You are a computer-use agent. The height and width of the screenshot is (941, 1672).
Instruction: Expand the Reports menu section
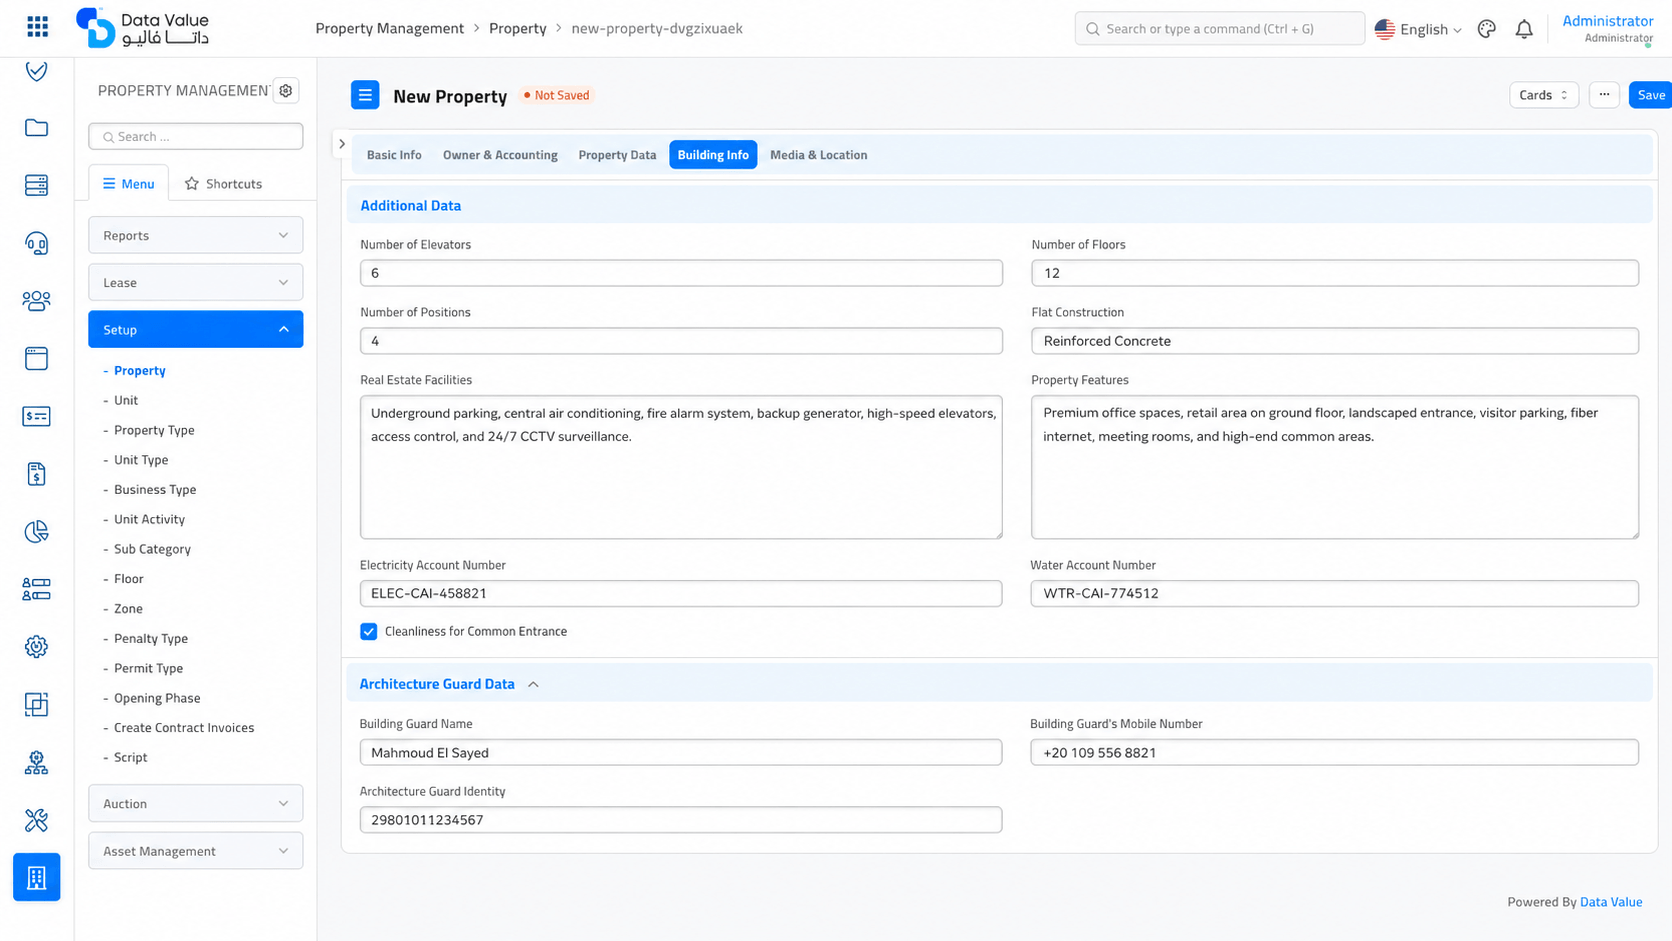click(196, 235)
